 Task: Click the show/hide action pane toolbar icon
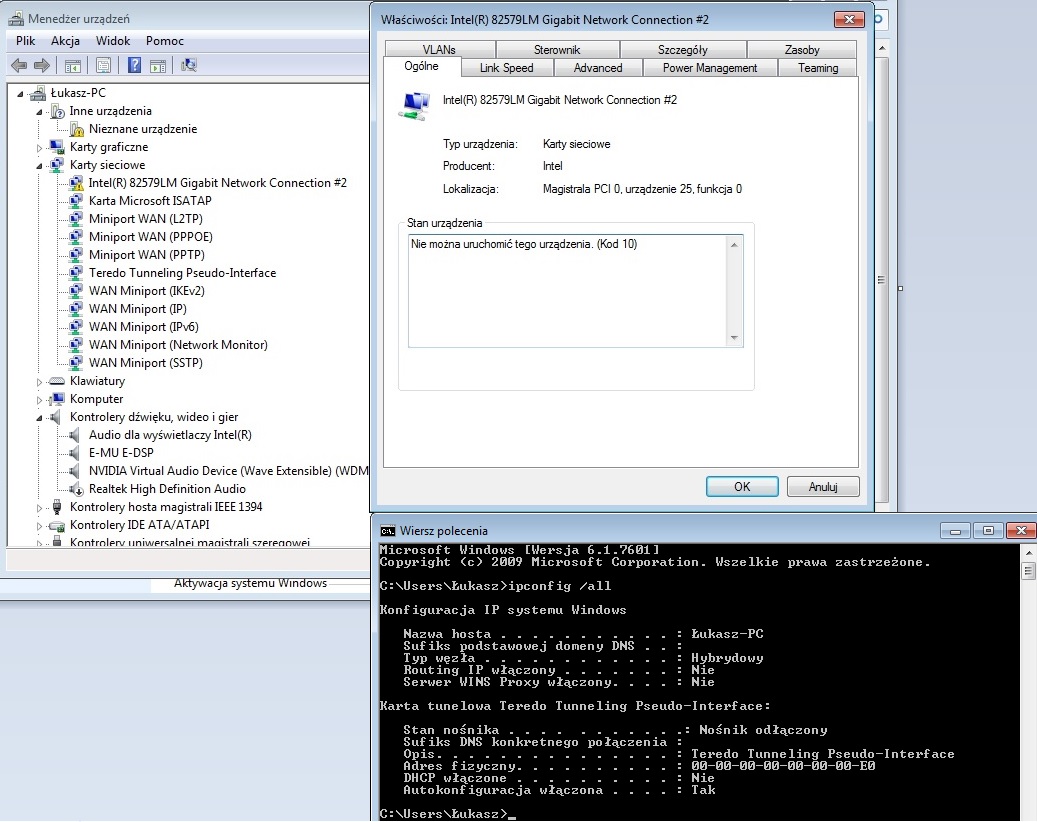pyautogui.click(x=157, y=65)
